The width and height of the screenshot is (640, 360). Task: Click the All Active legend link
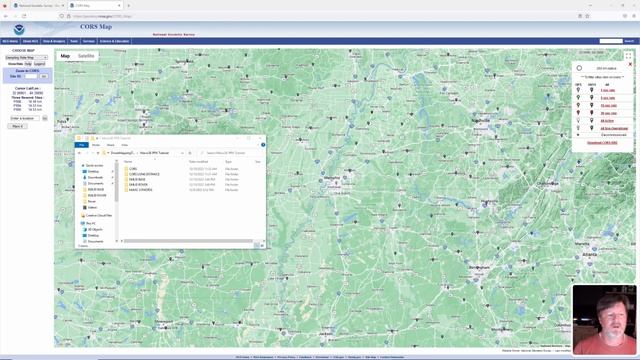[x=607, y=121]
